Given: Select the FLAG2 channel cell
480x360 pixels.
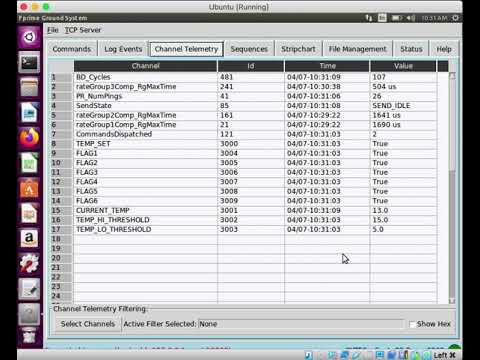Looking at the screenshot, I should (x=145, y=163).
